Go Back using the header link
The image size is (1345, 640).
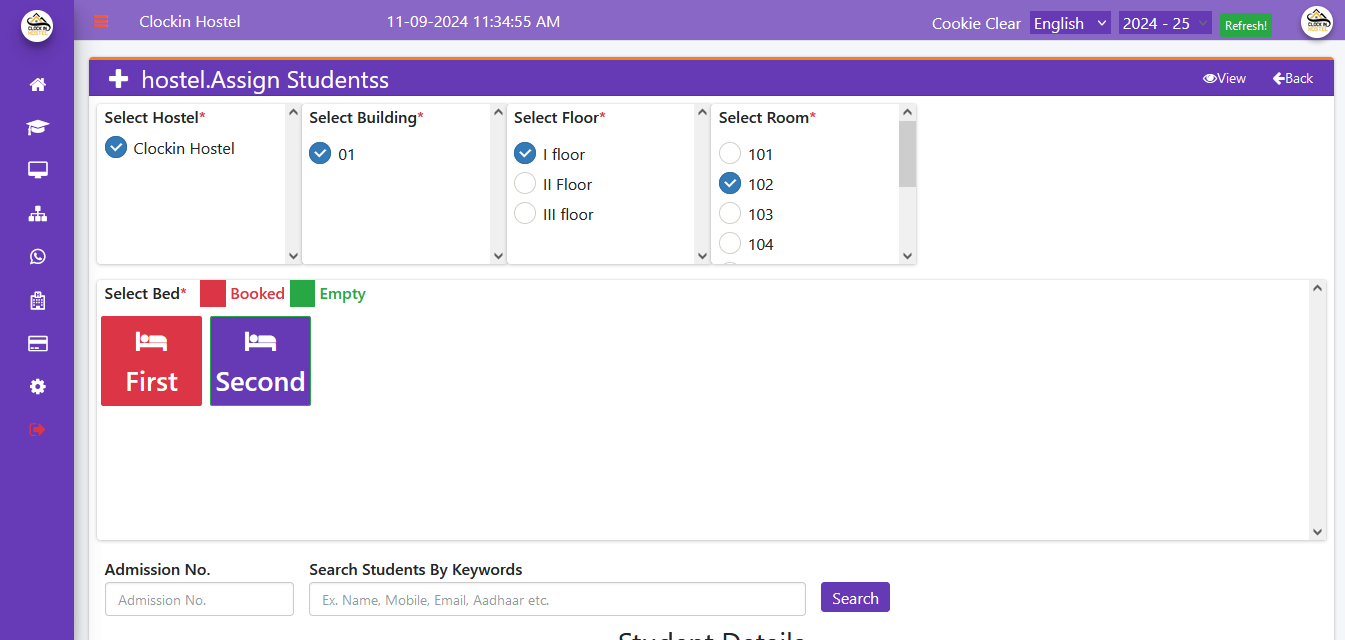point(1293,78)
